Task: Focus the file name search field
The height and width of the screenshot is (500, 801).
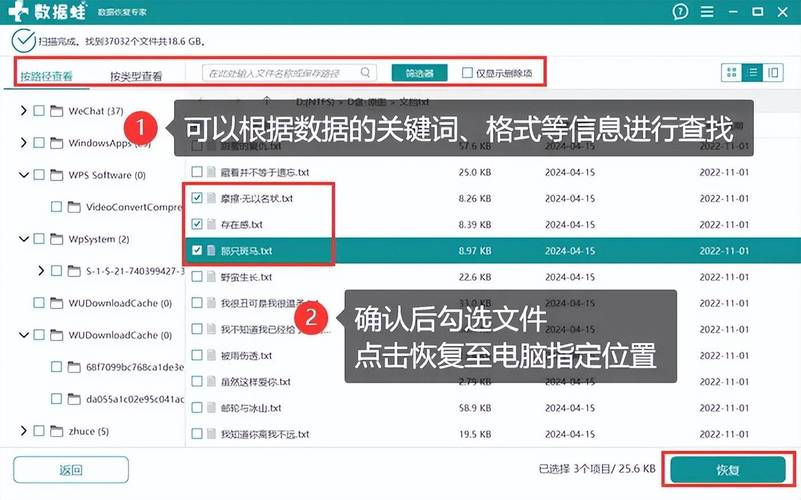Action: pos(290,73)
